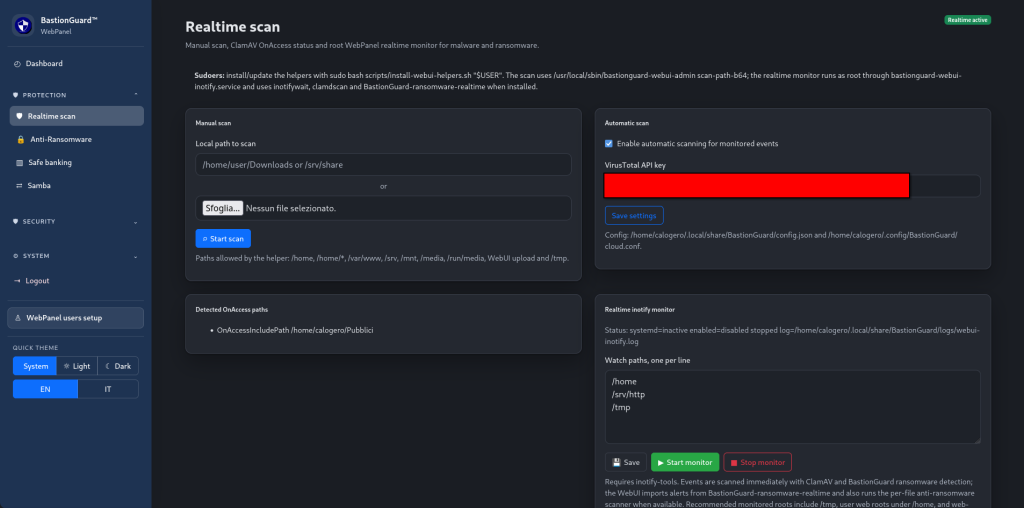1024x508 pixels.
Task: Click the Anti-Ransomware lock icon
Action: pos(21,139)
